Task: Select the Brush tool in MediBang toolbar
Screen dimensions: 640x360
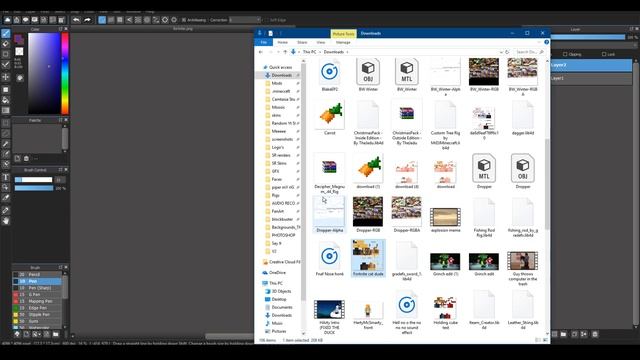Action: point(6,33)
